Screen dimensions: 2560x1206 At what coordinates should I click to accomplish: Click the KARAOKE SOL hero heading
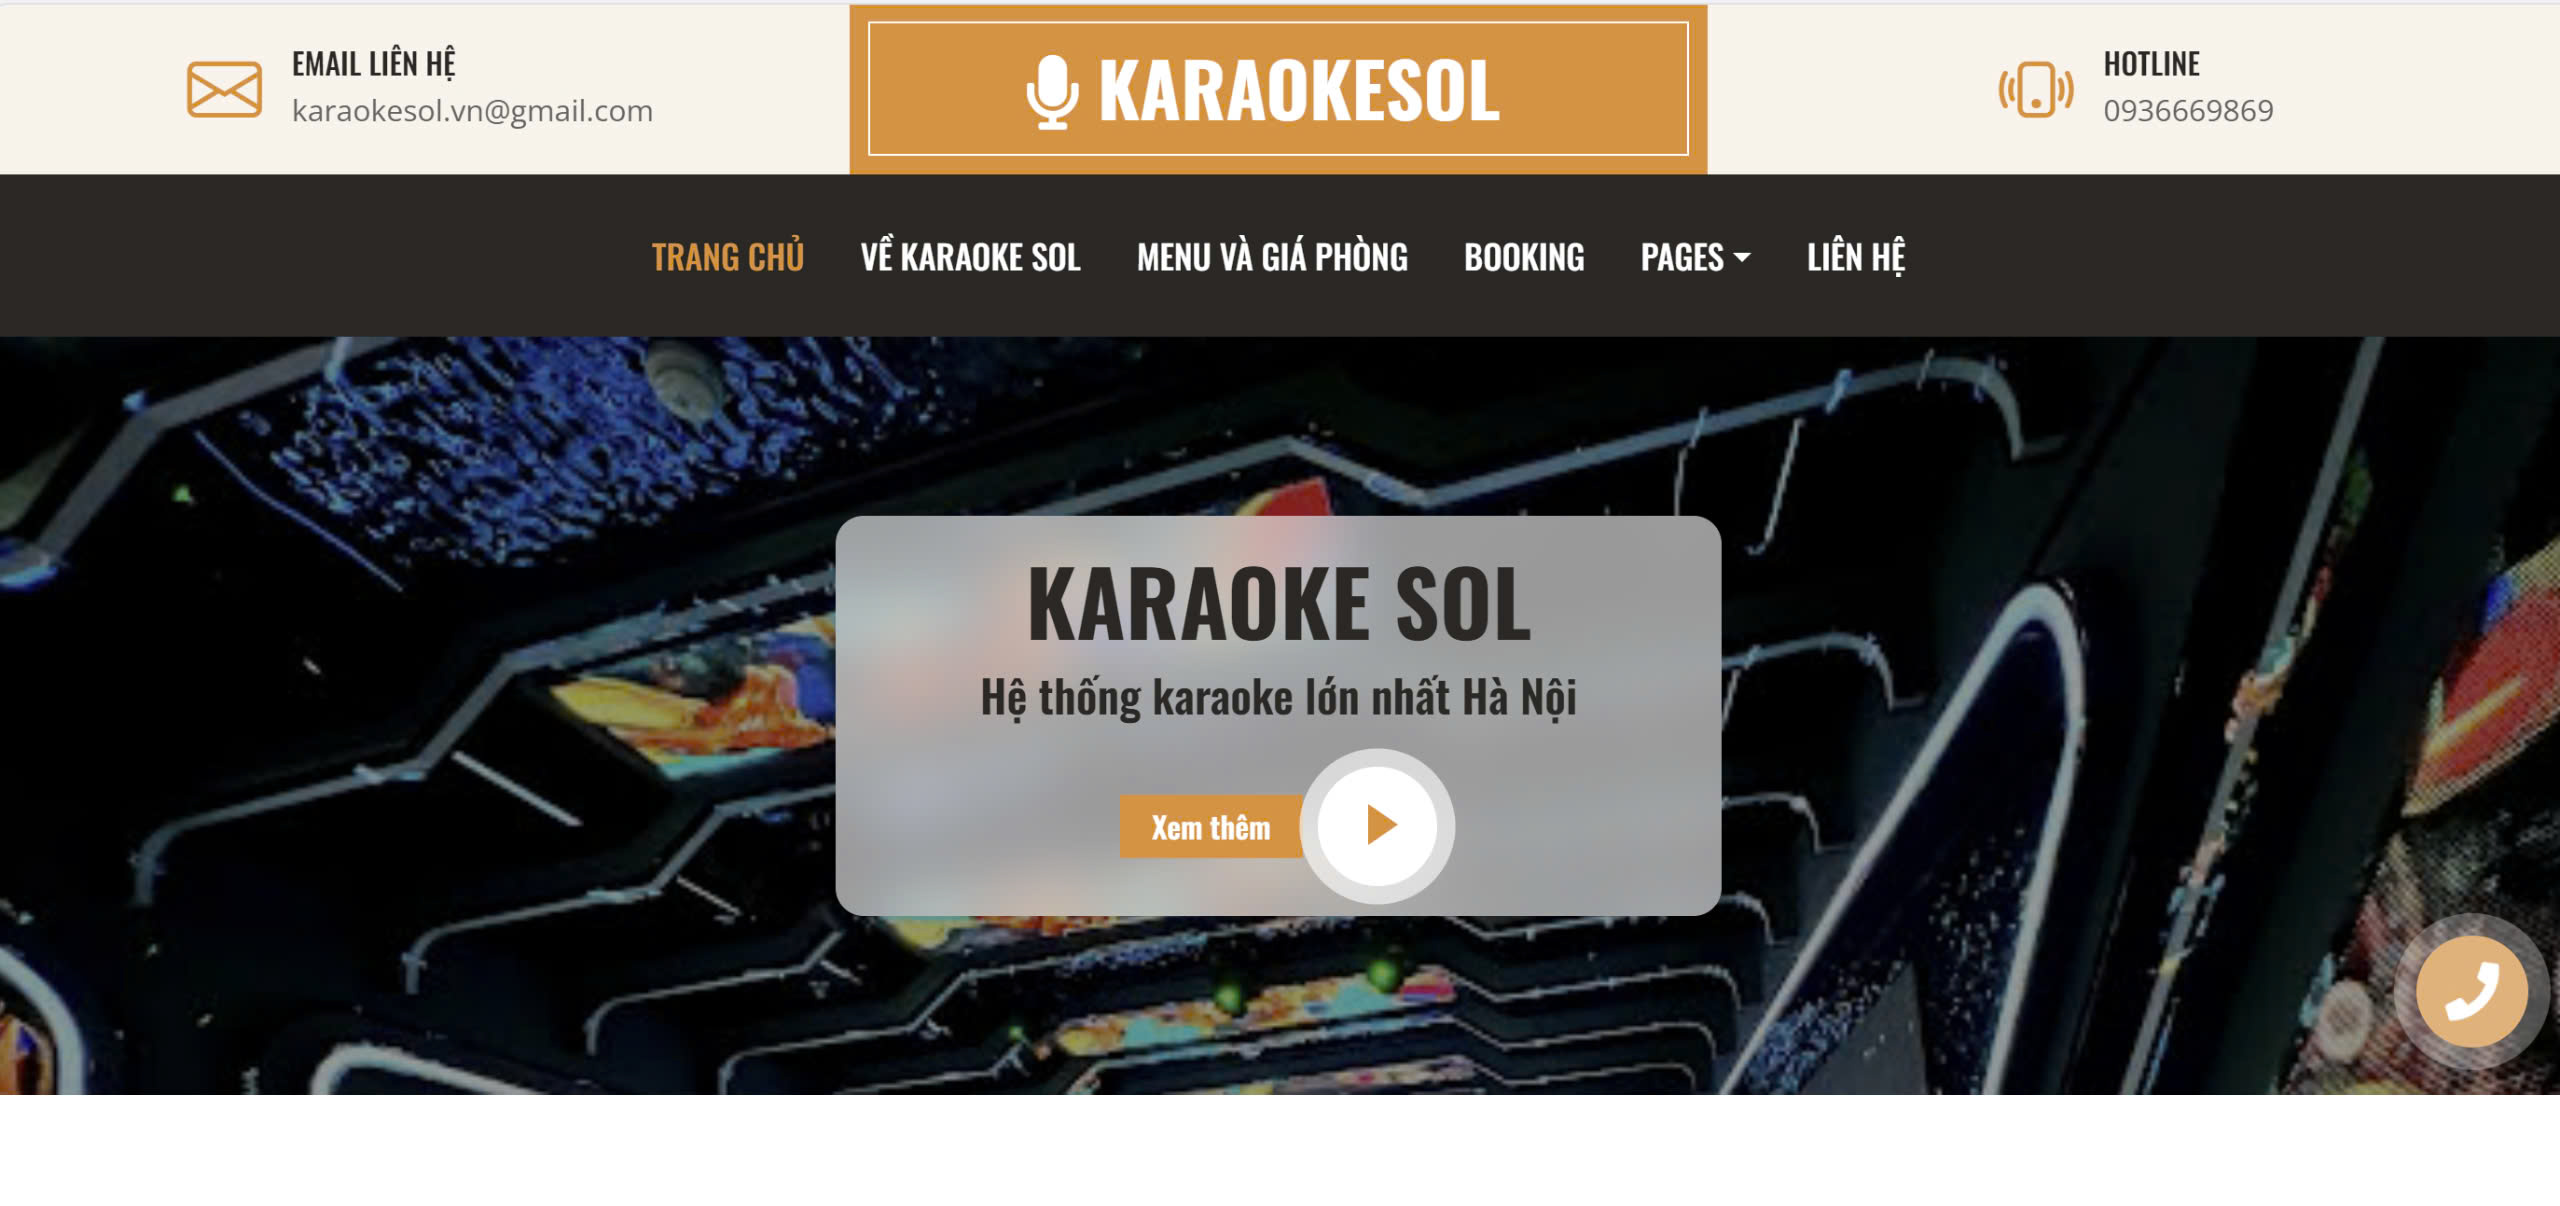click(1279, 604)
